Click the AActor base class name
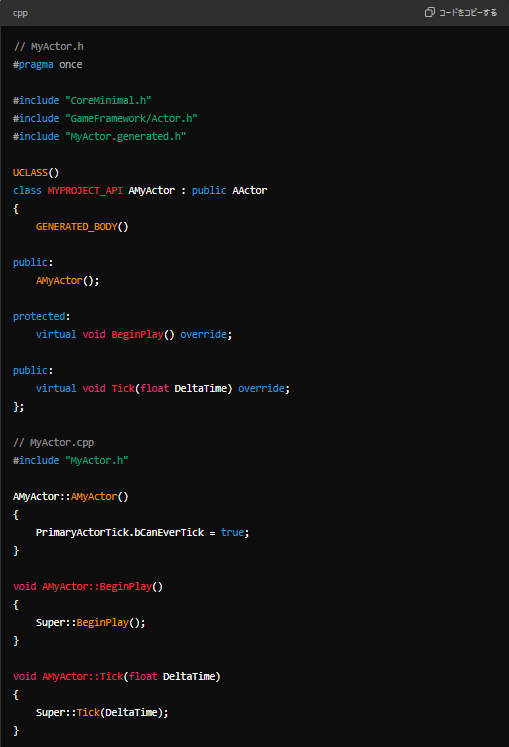Viewport: 509px width, 747px height. click(x=250, y=191)
